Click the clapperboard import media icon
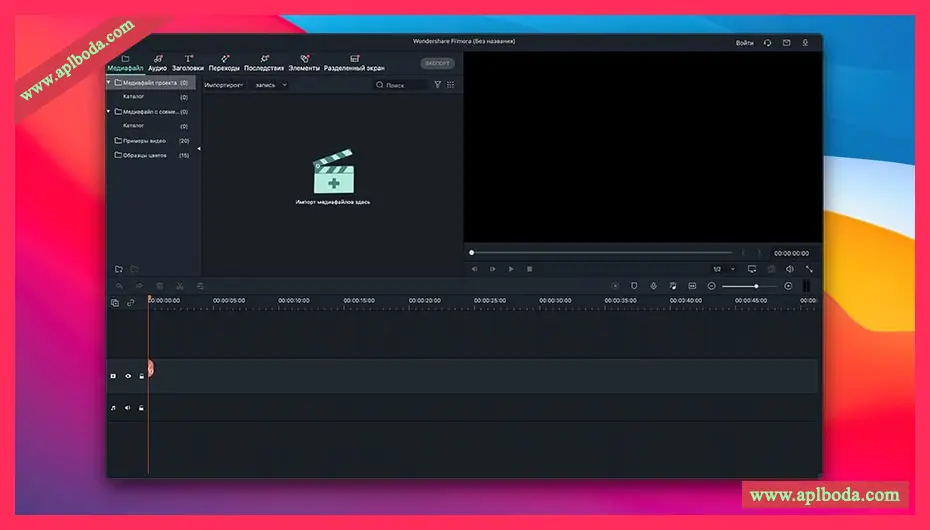This screenshot has width=930, height=530. 333,173
